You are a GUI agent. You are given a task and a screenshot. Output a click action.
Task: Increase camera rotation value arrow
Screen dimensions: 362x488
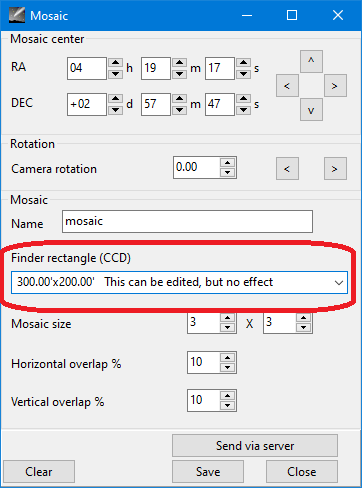[x=228, y=162]
